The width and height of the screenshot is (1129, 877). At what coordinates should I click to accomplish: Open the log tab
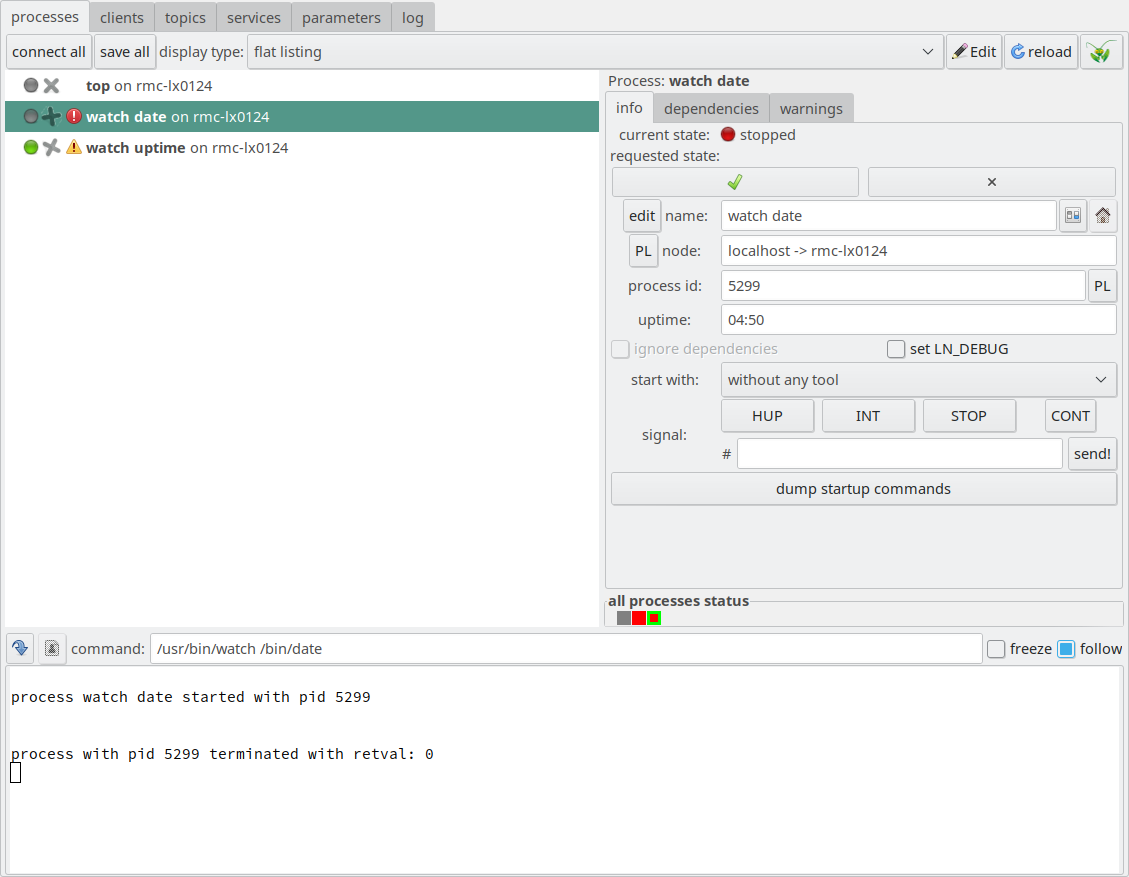413,18
